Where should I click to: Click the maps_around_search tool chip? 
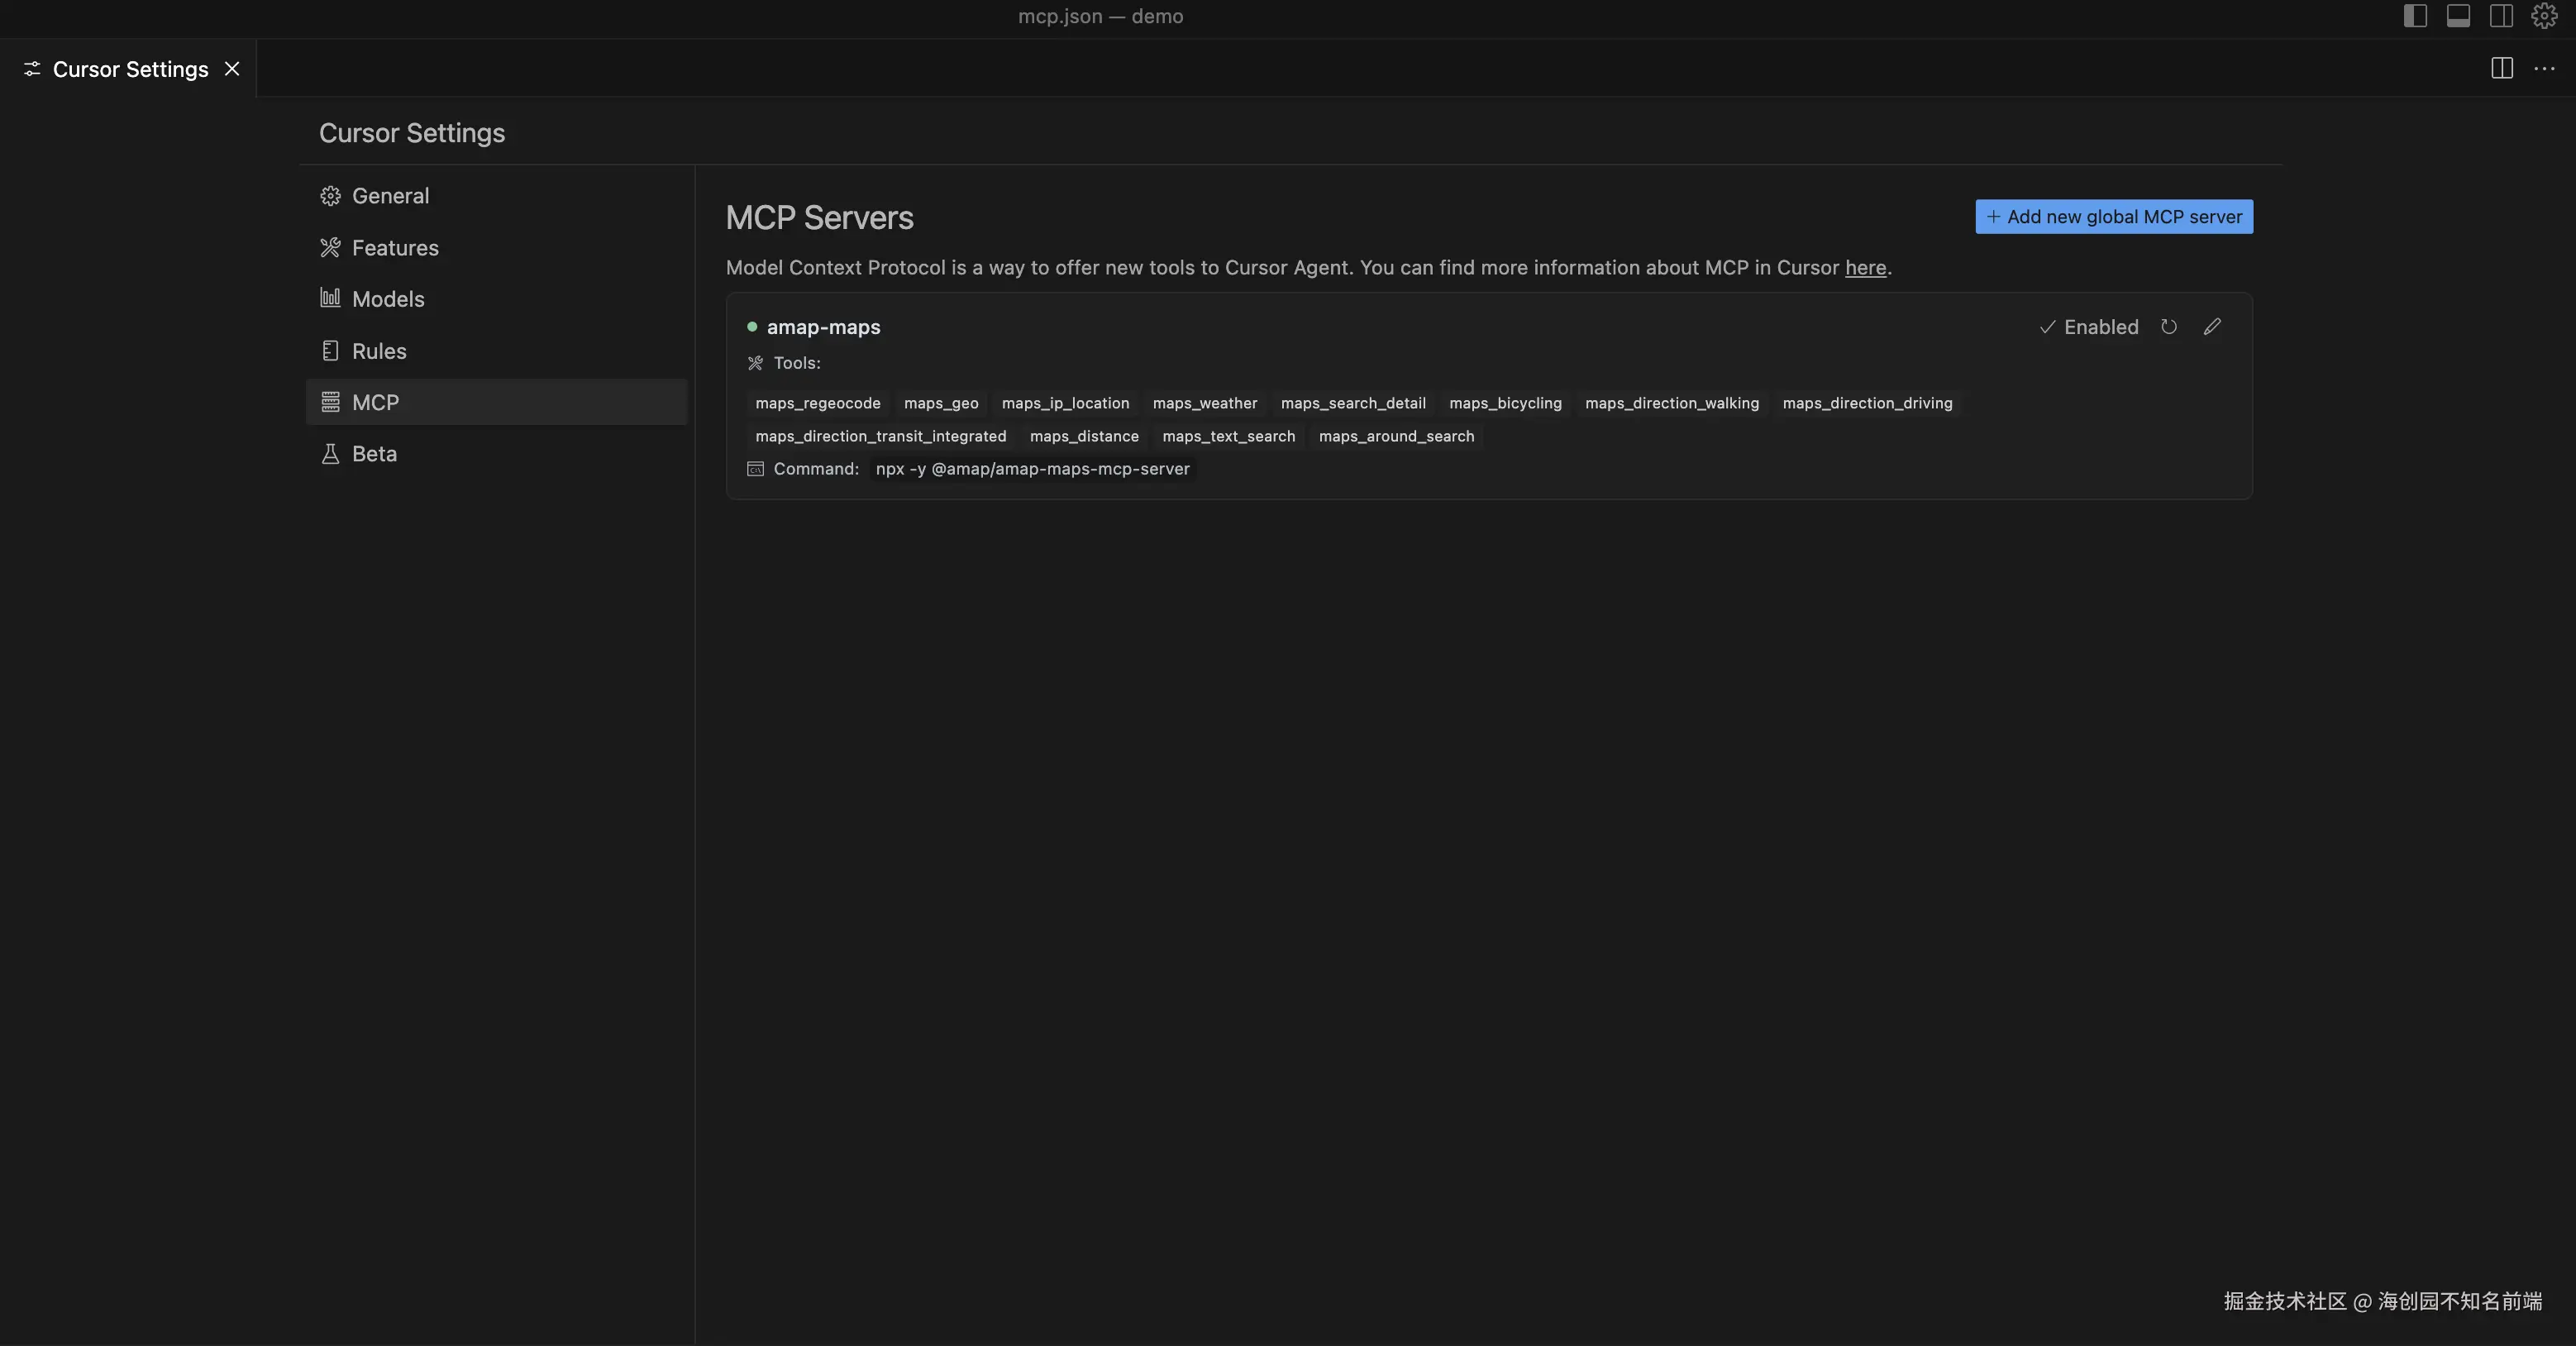coord(1396,436)
